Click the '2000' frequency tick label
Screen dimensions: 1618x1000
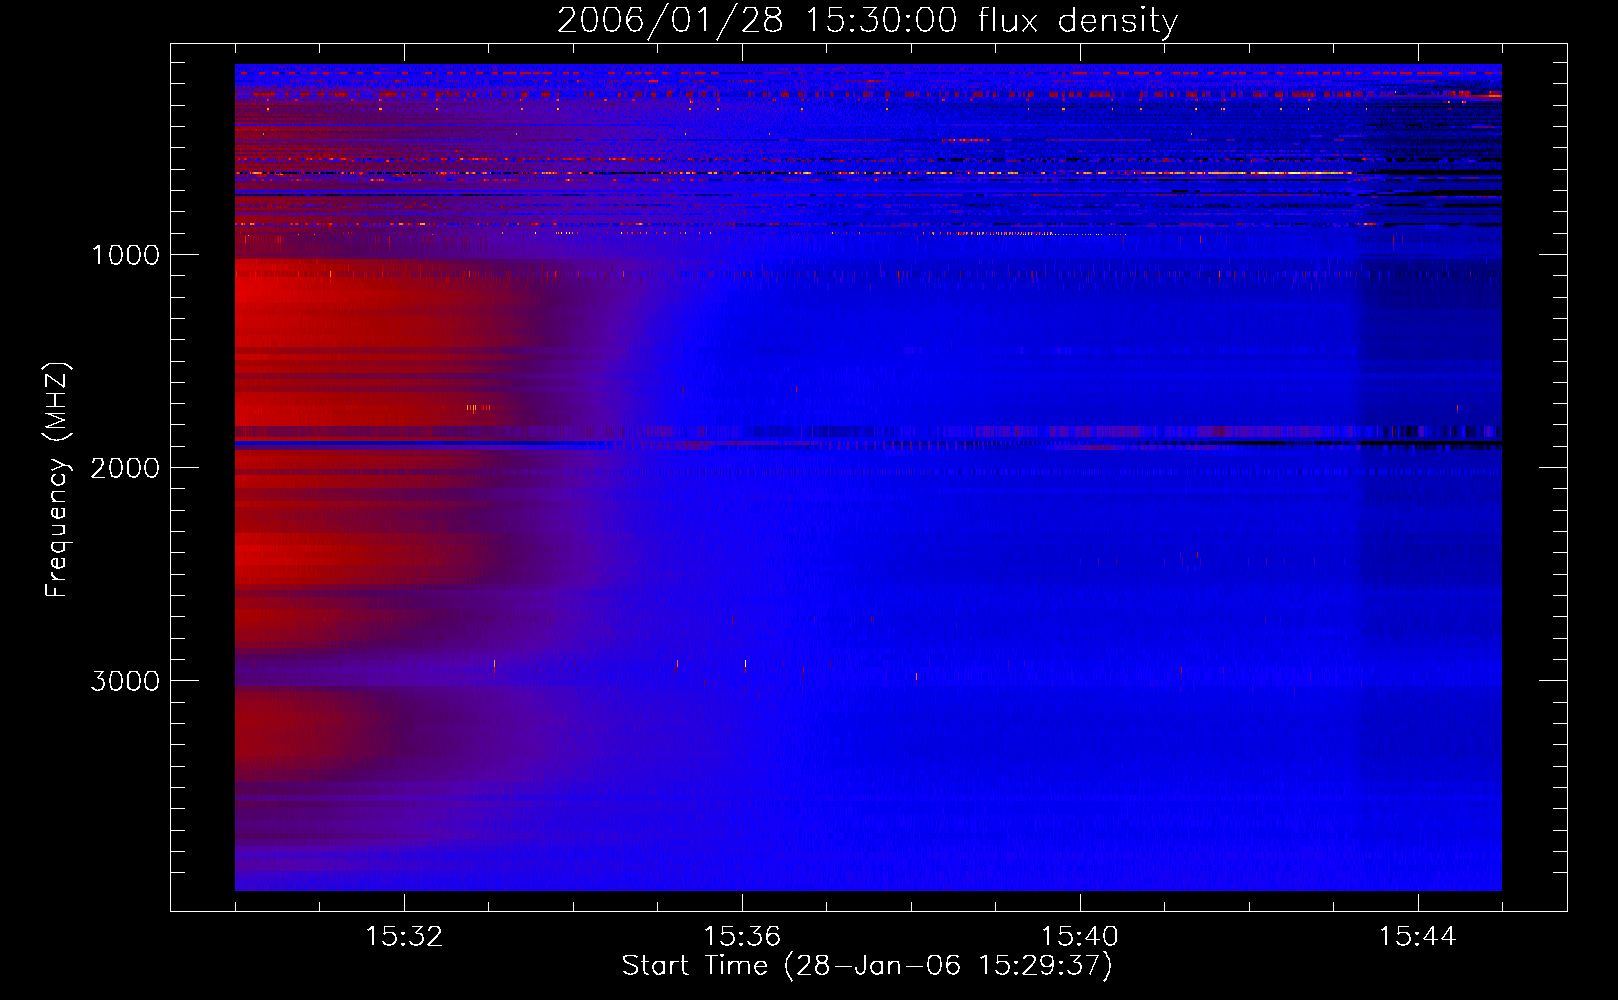125,468
